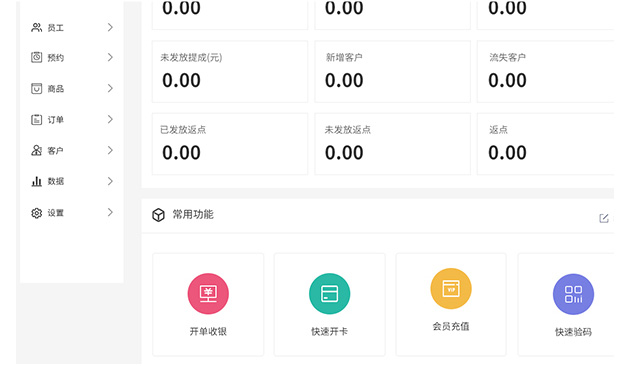Expand the 员工 menu chevron

[110, 27]
